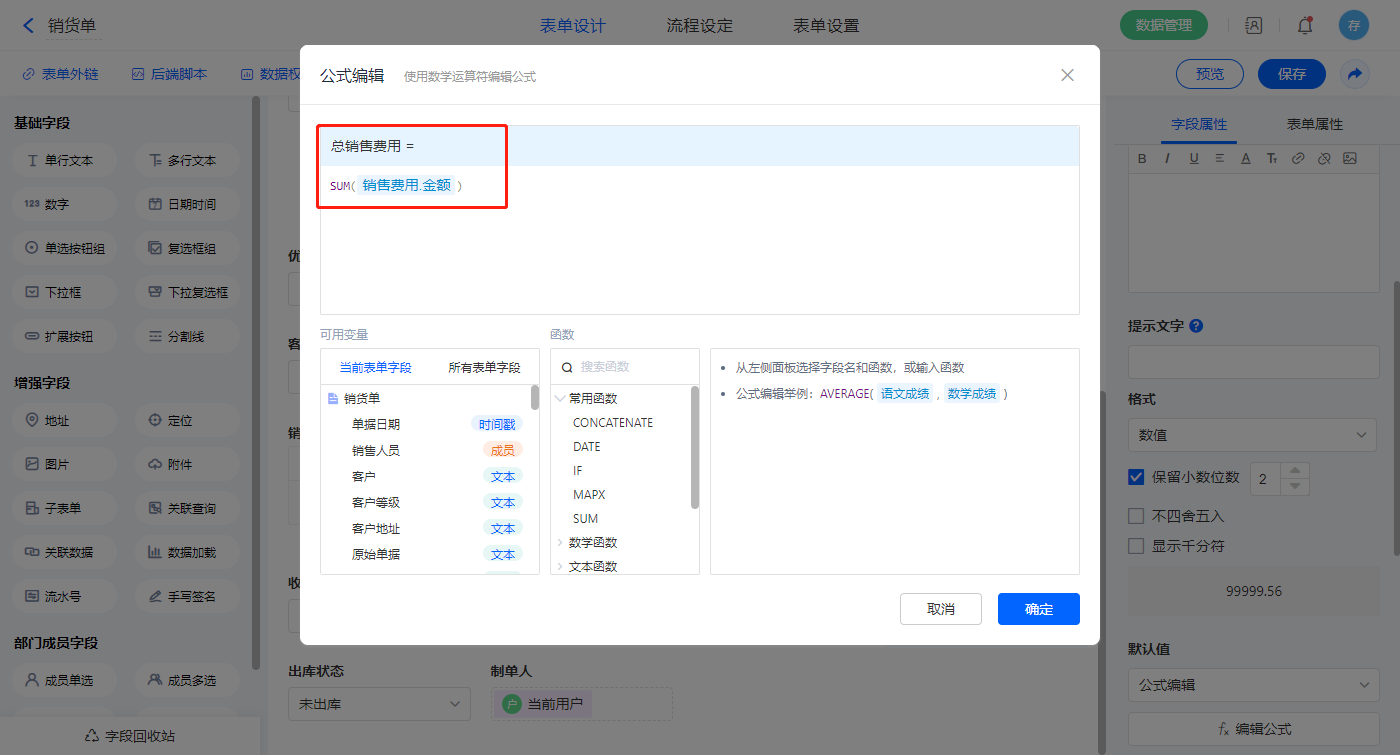Viewport: 1400px width, 755px height.
Task: Click the function list scrollbar
Action: 695,448
